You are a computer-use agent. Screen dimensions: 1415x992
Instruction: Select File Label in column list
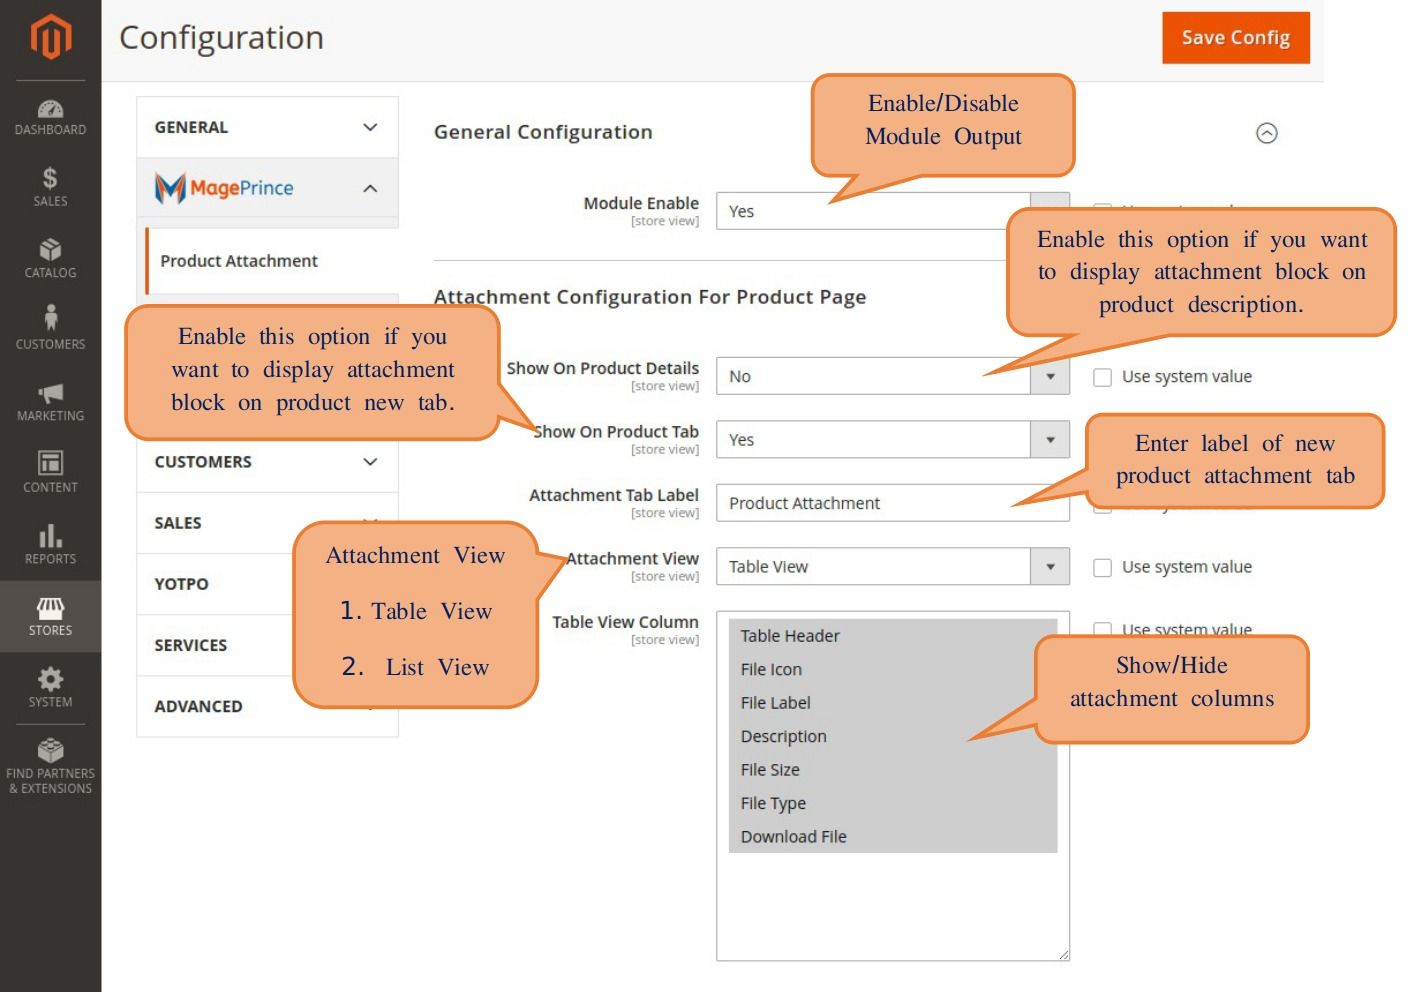(x=893, y=703)
